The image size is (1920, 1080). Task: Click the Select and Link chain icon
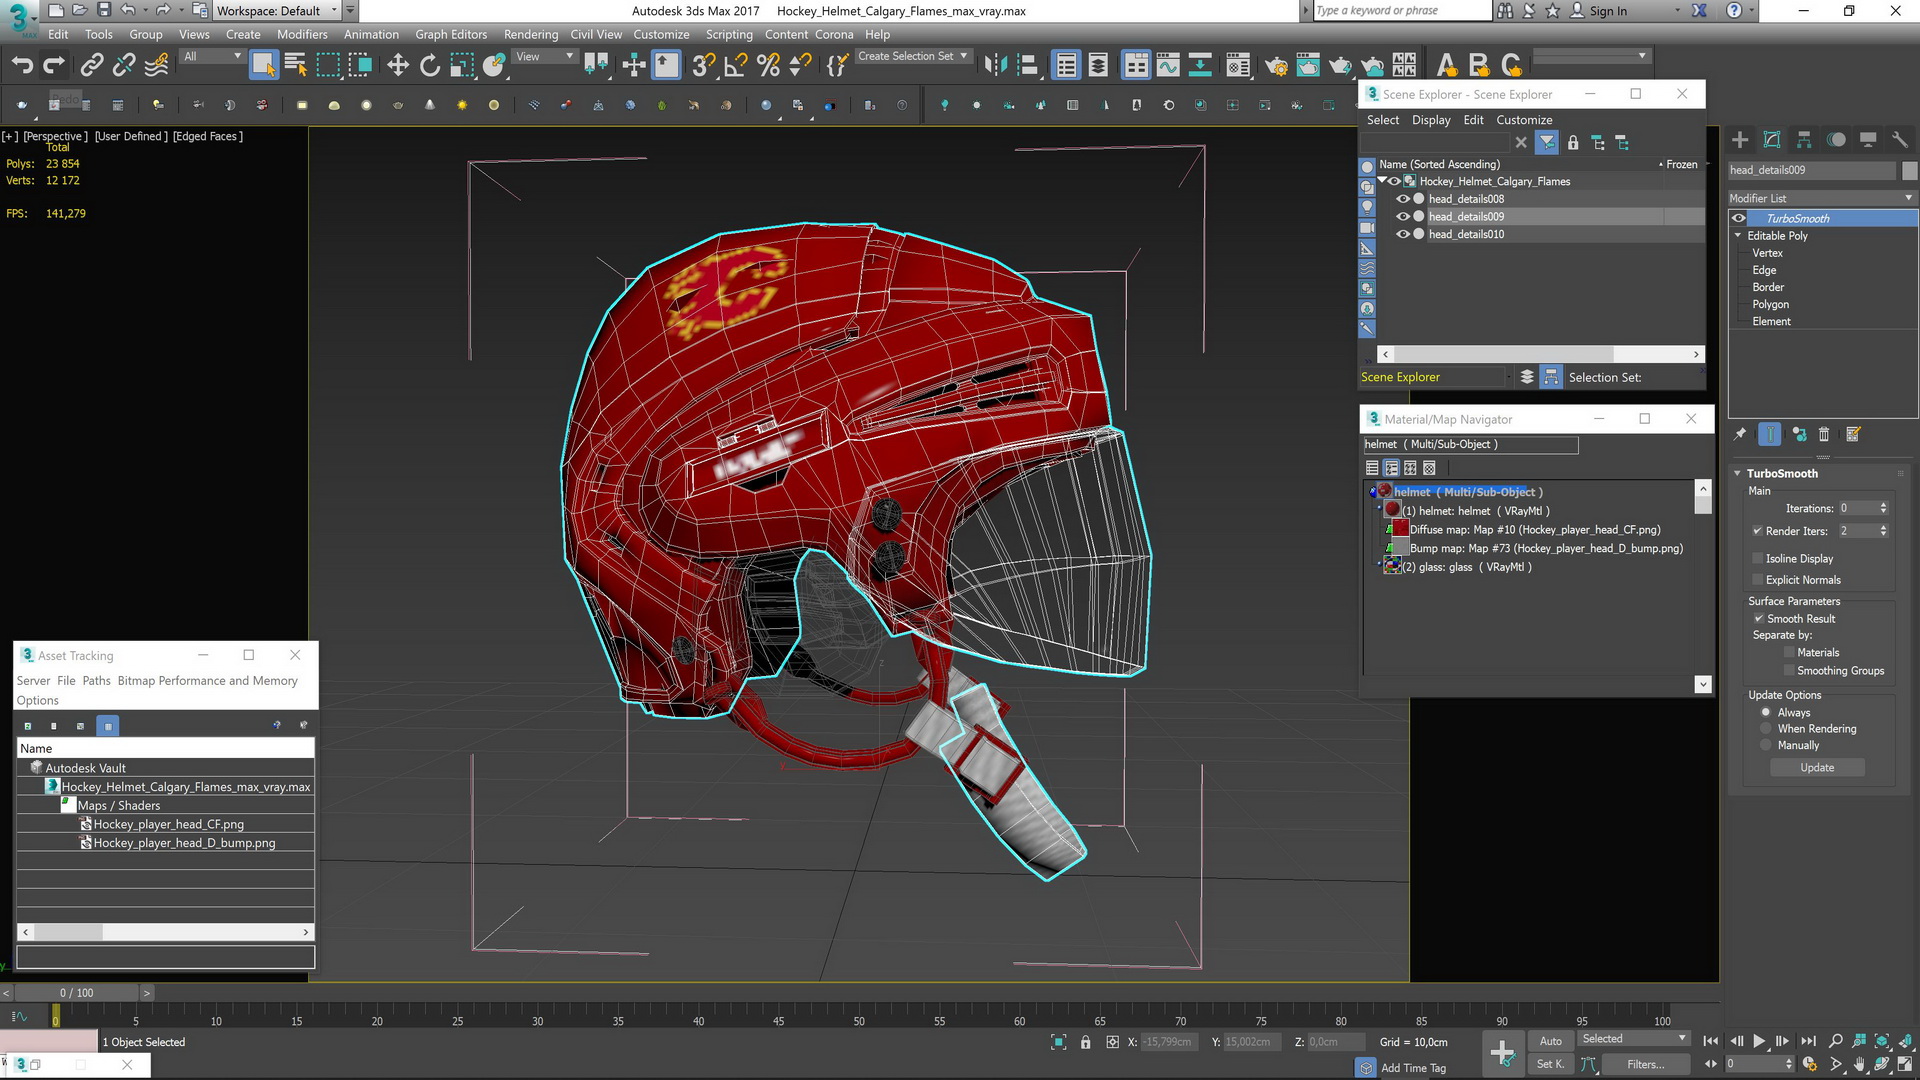(92, 66)
